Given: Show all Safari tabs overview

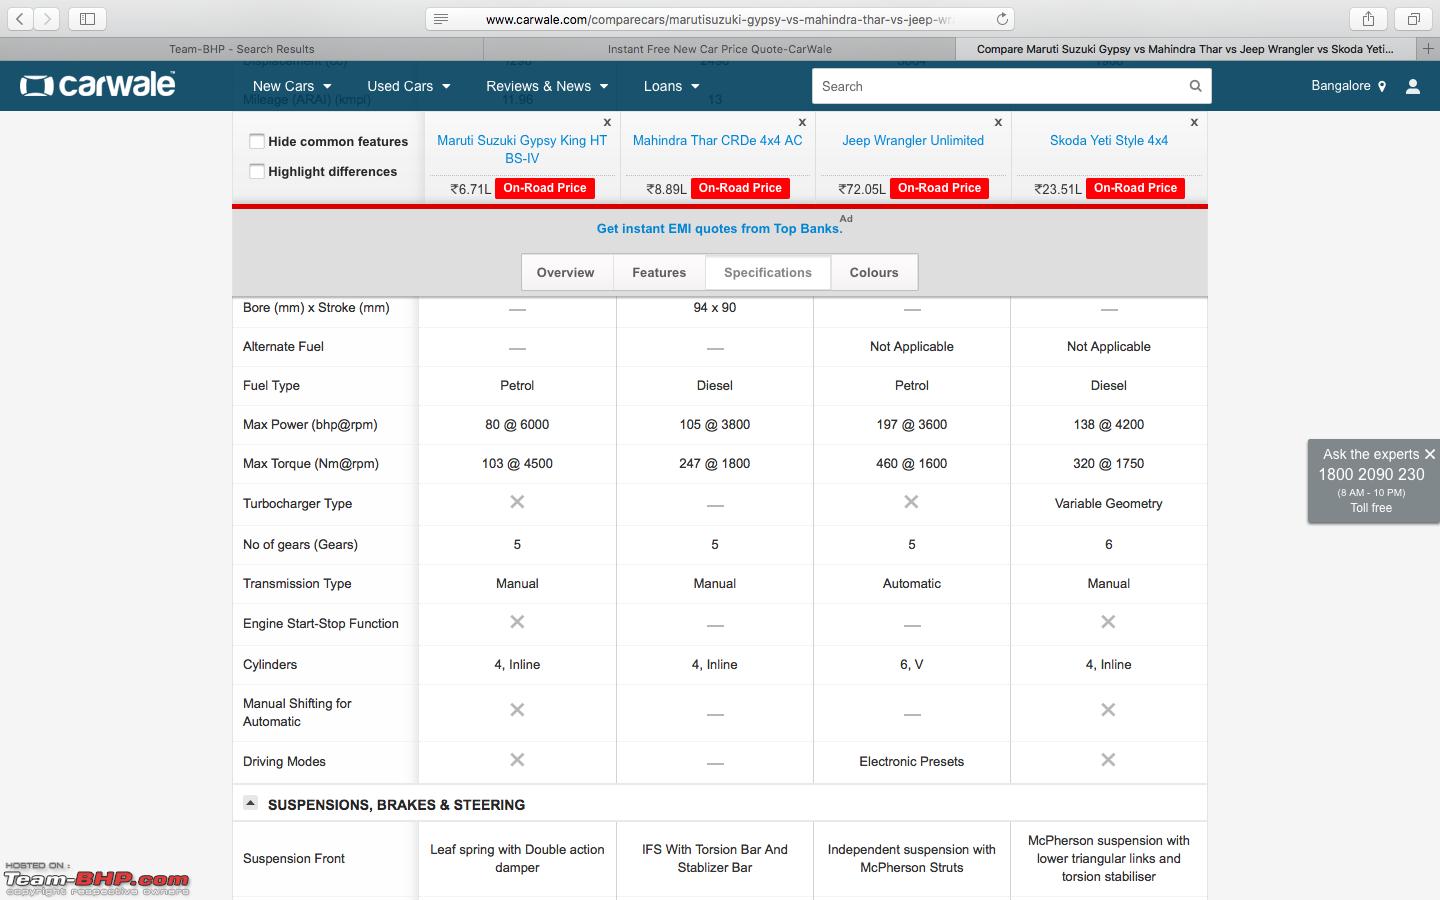Looking at the screenshot, I should coord(1413,18).
